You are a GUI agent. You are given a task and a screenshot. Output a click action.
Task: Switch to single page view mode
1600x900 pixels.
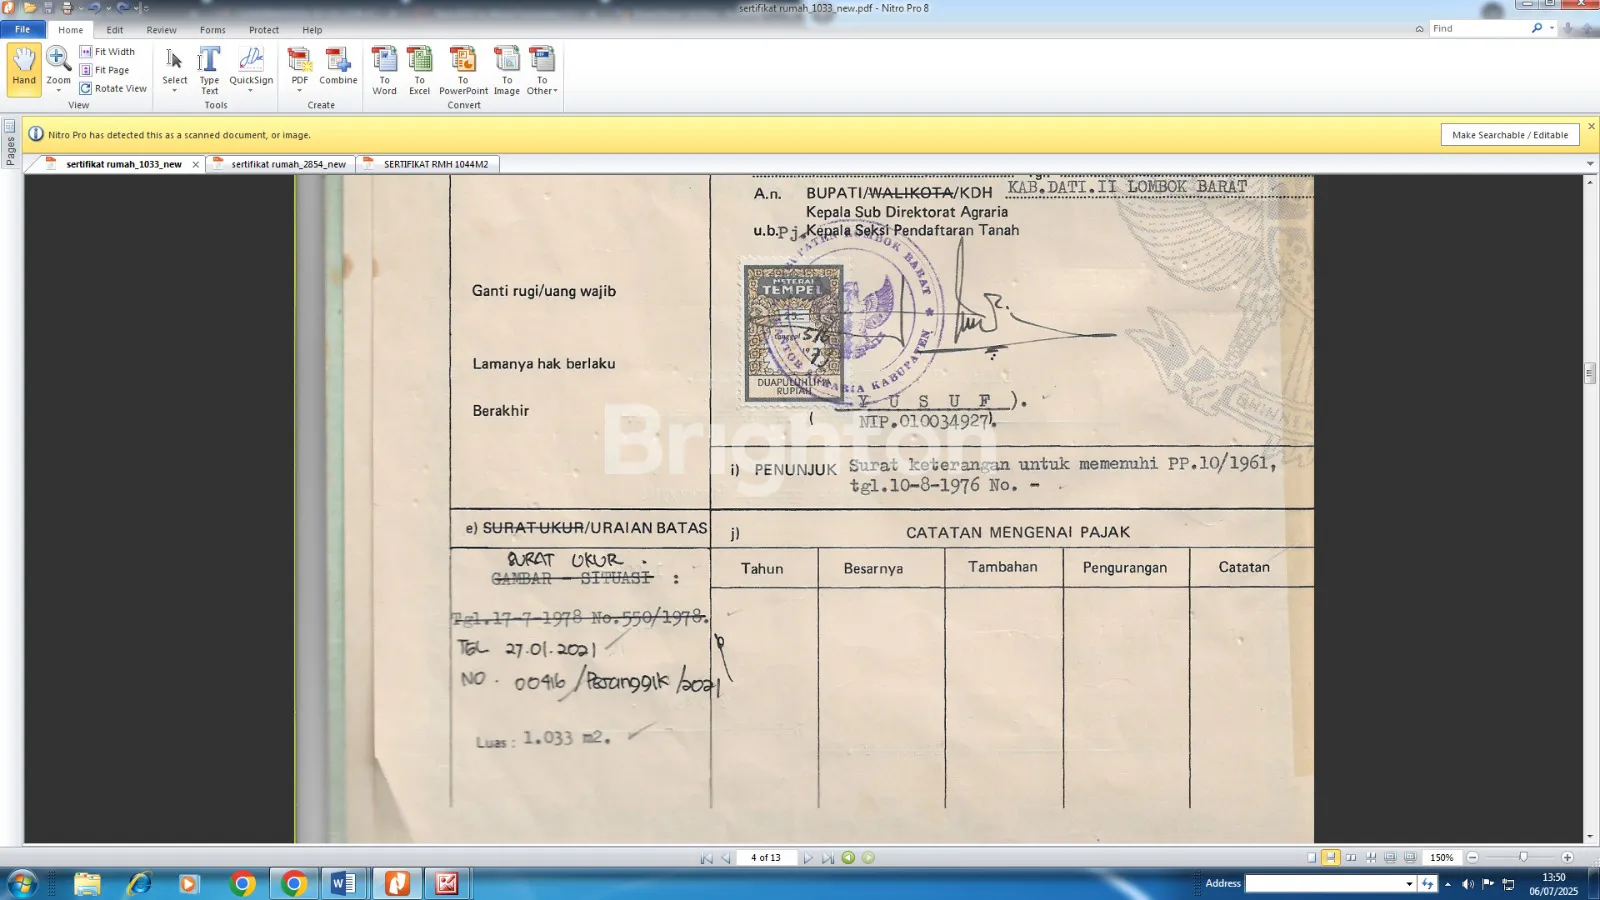[x=1311, y=858]
